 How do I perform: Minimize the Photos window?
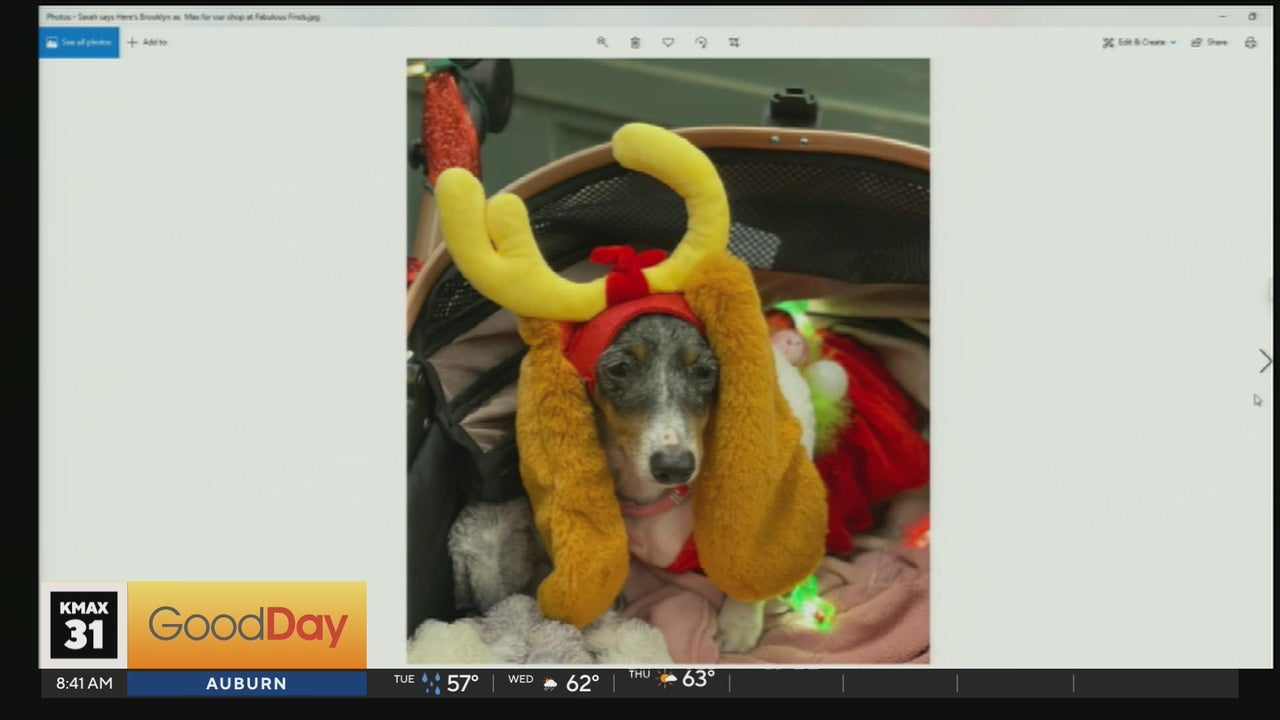point(1222,16)
